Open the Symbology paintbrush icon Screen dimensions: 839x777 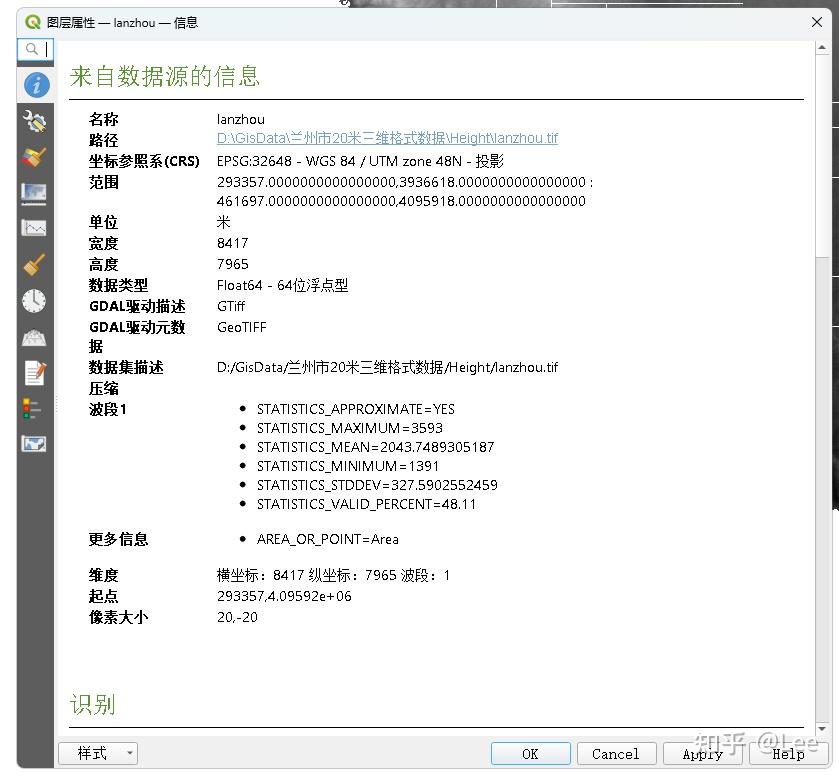click(34, 157)
